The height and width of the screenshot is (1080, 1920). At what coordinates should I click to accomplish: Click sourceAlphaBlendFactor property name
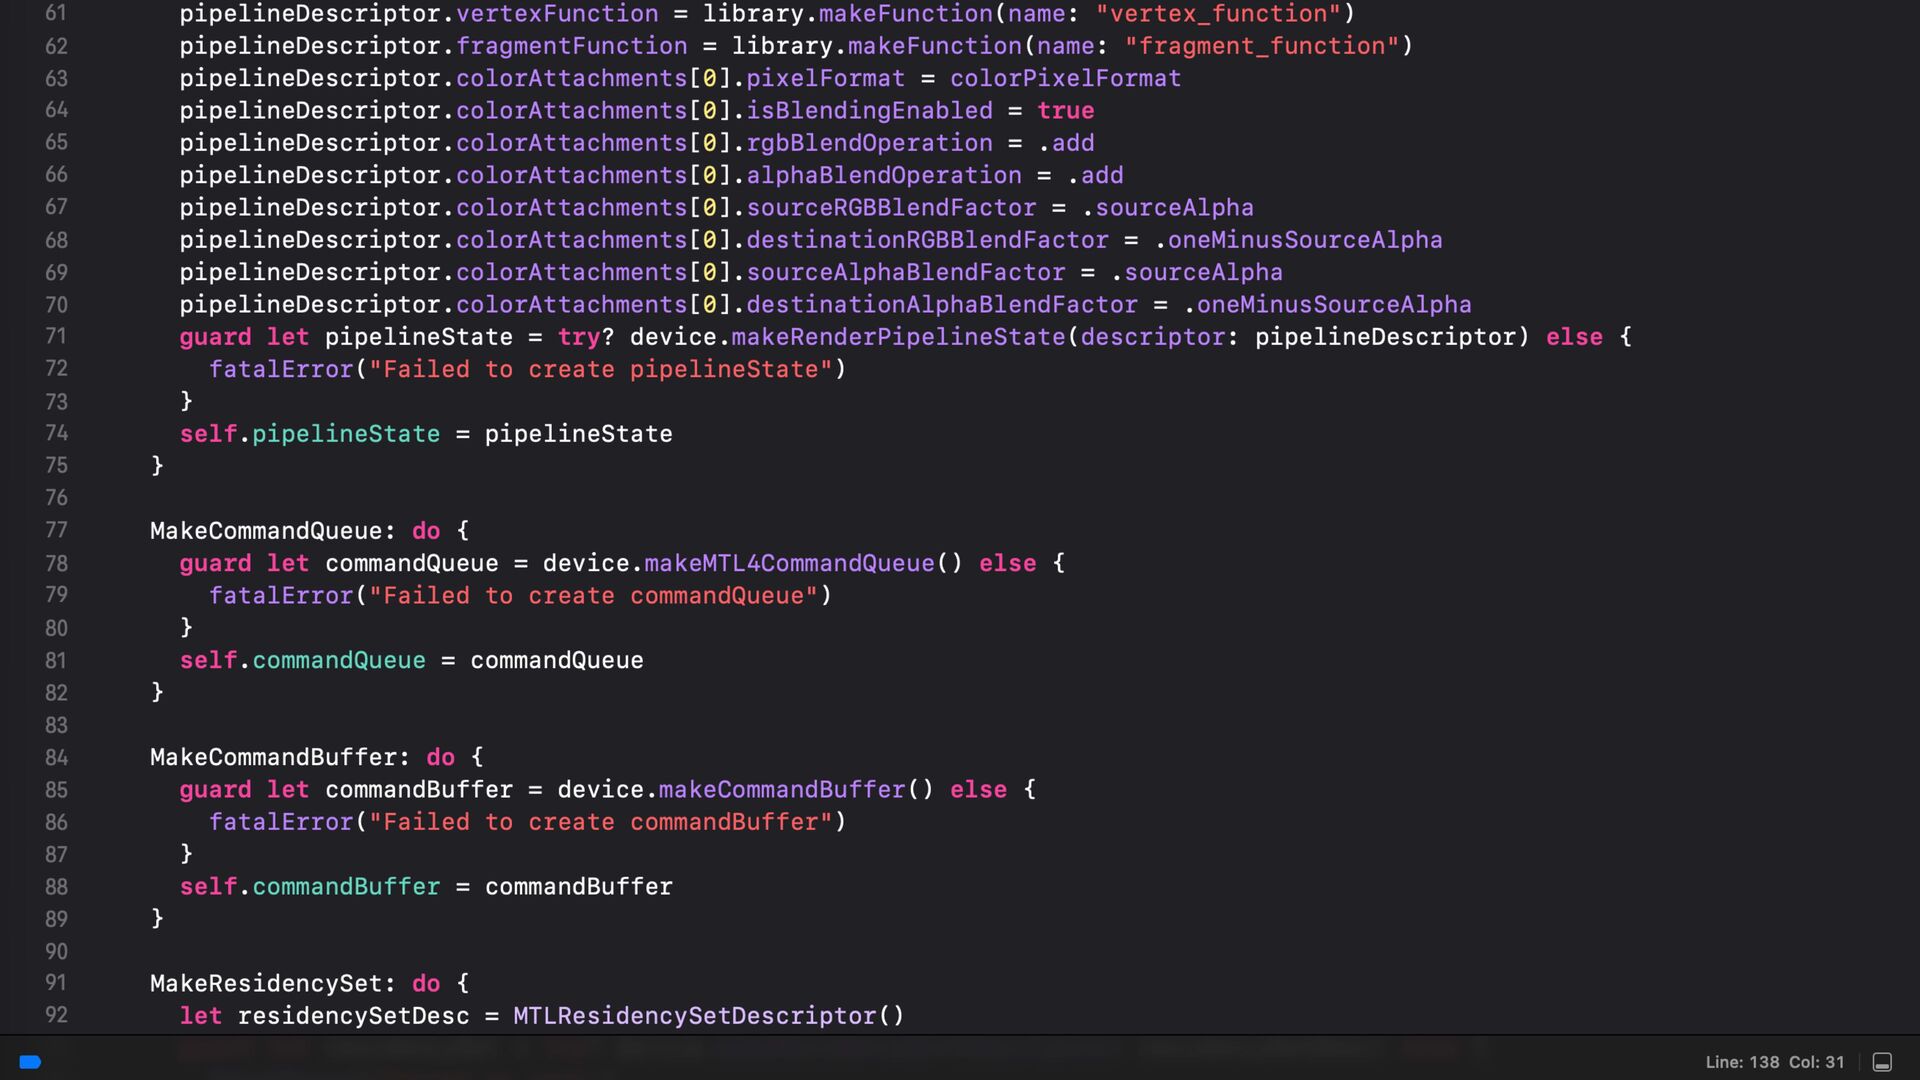[906, 273]
